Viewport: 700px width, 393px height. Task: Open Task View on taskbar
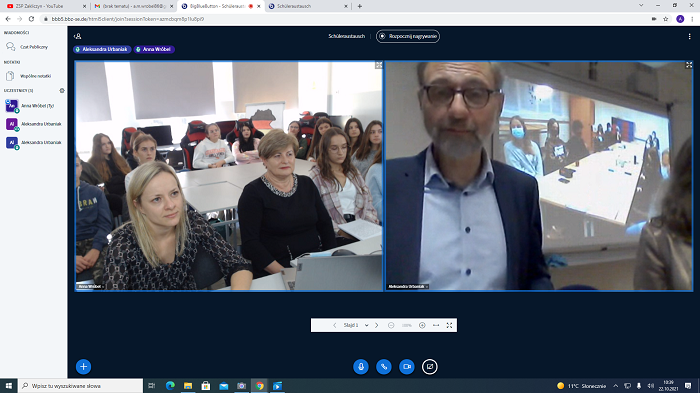(152, 386)
